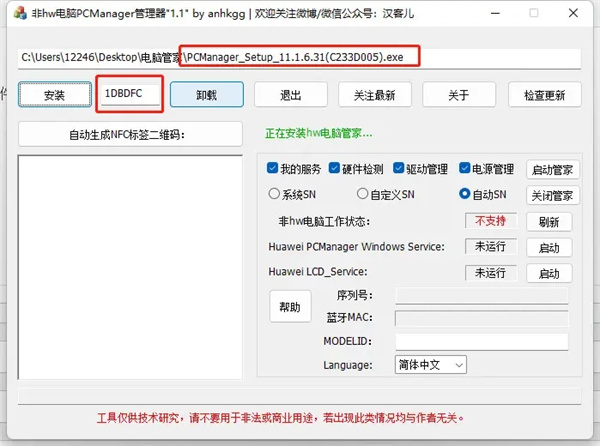Click the 正在安装hw电脑管家 status text

318,133
